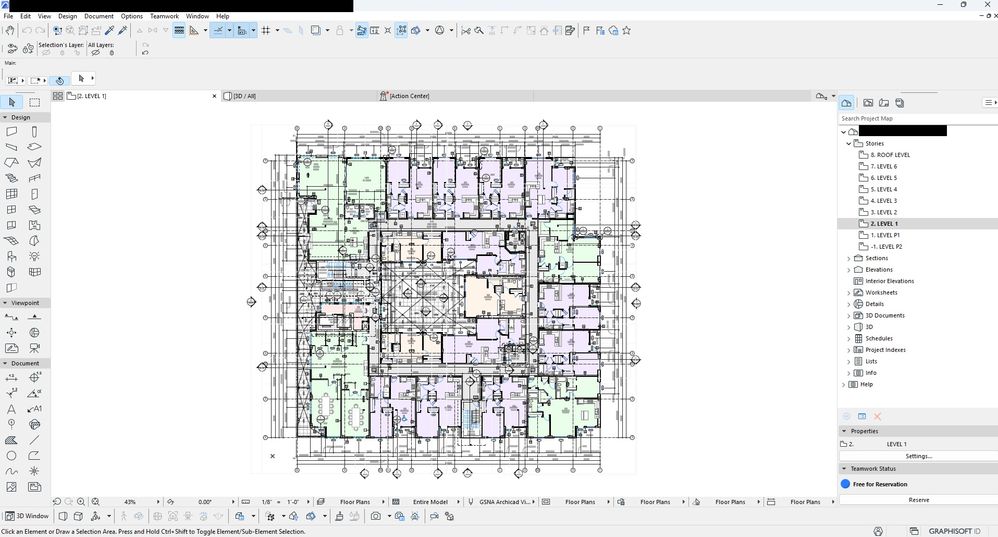Screen dimensions: 998x537
Task: Select the Wall tool in Design toolbox
Action: pos(11,131)
